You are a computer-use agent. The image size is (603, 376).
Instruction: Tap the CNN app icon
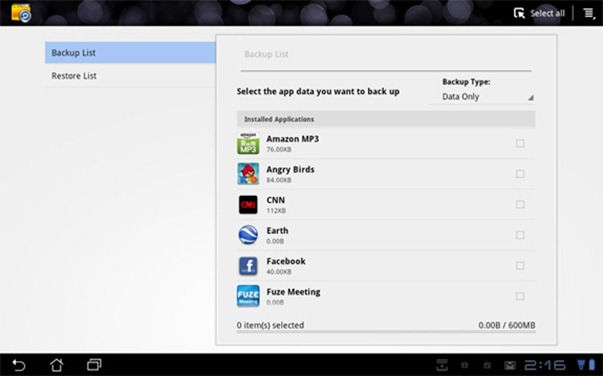point(248,205)
